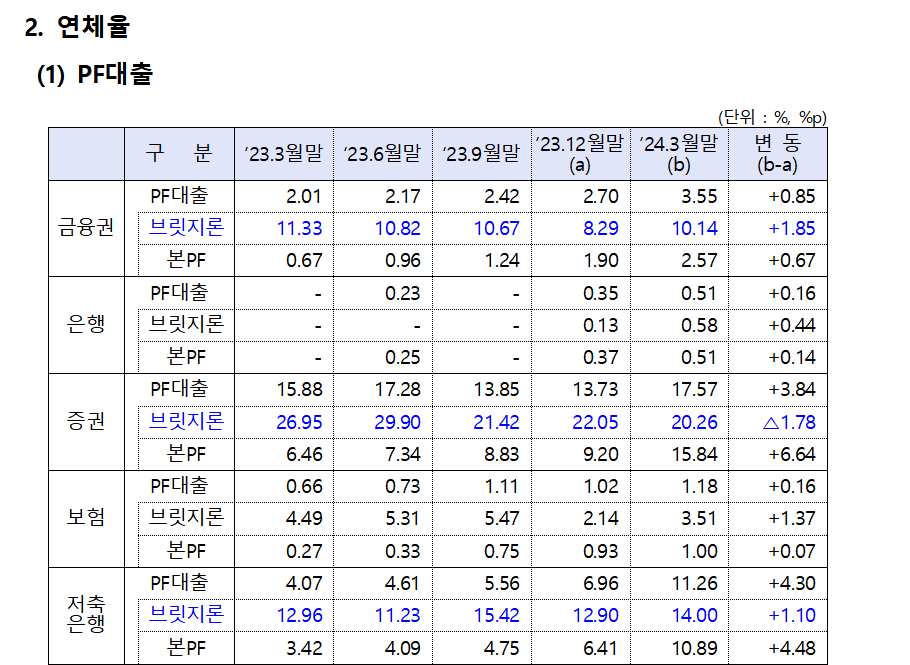Select the +6.64 change value cell

coord(791,454)
